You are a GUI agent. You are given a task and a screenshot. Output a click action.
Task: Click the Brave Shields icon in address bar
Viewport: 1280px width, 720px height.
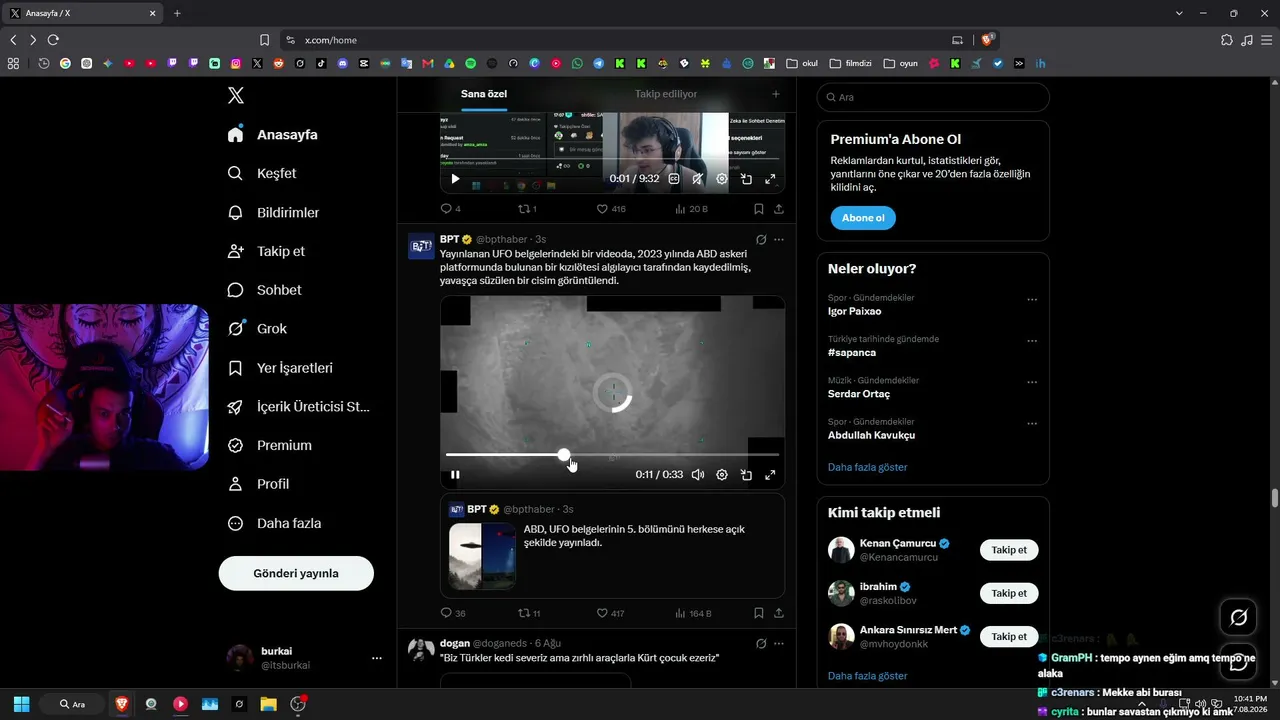point(988,40)
